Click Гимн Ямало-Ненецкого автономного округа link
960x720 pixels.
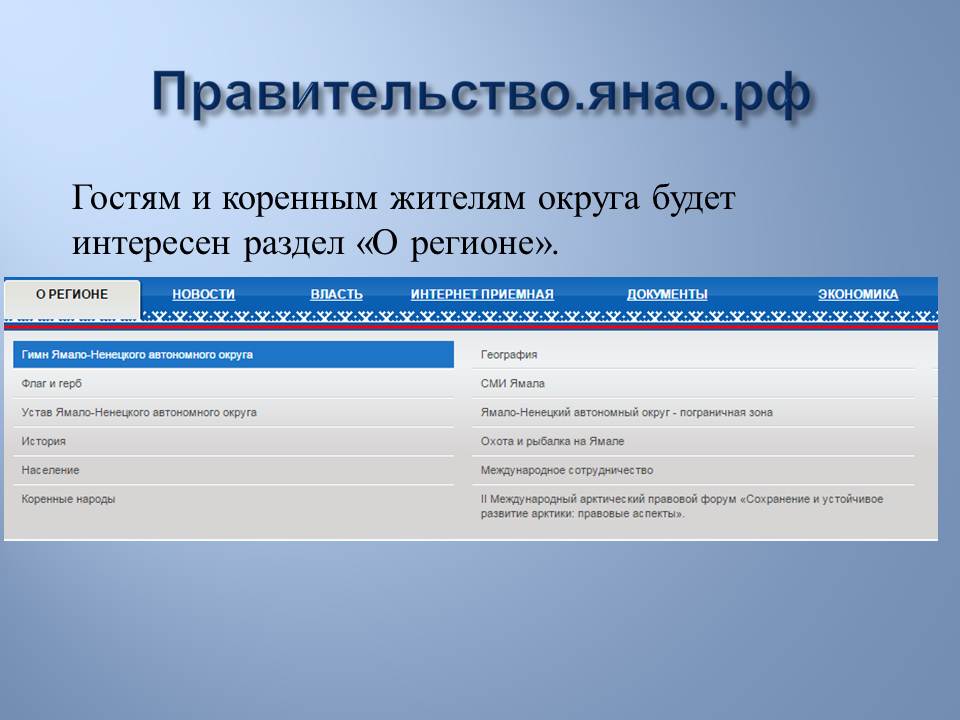tap(233, 354)
